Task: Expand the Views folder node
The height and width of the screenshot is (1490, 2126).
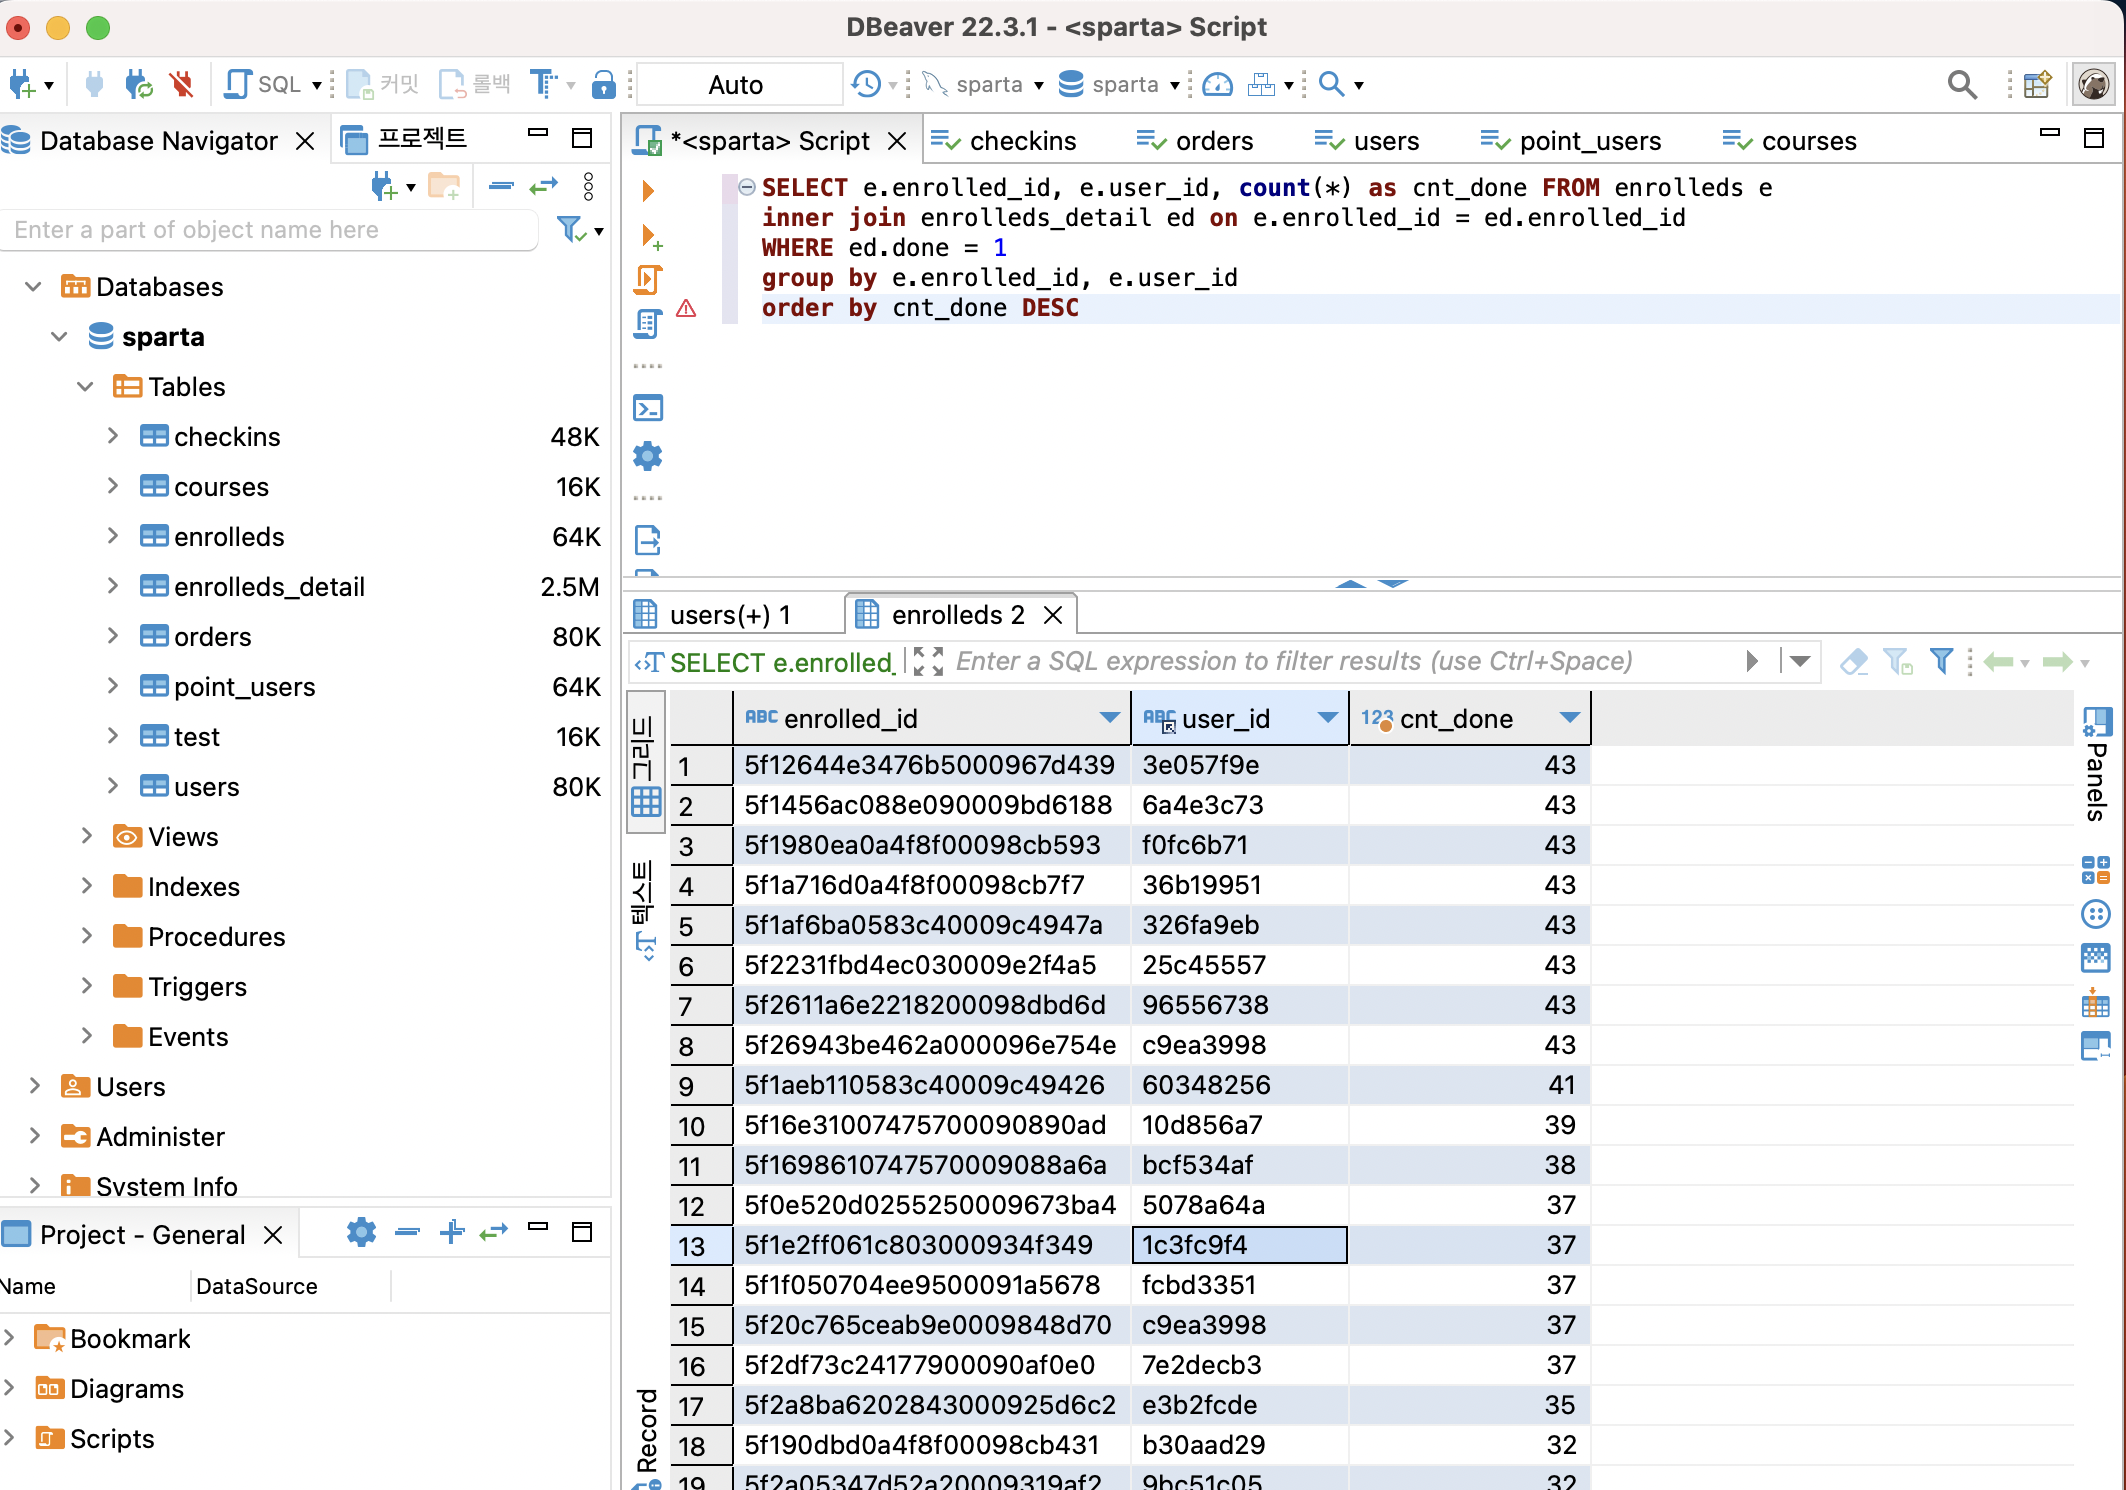Action: coord(86,837)
